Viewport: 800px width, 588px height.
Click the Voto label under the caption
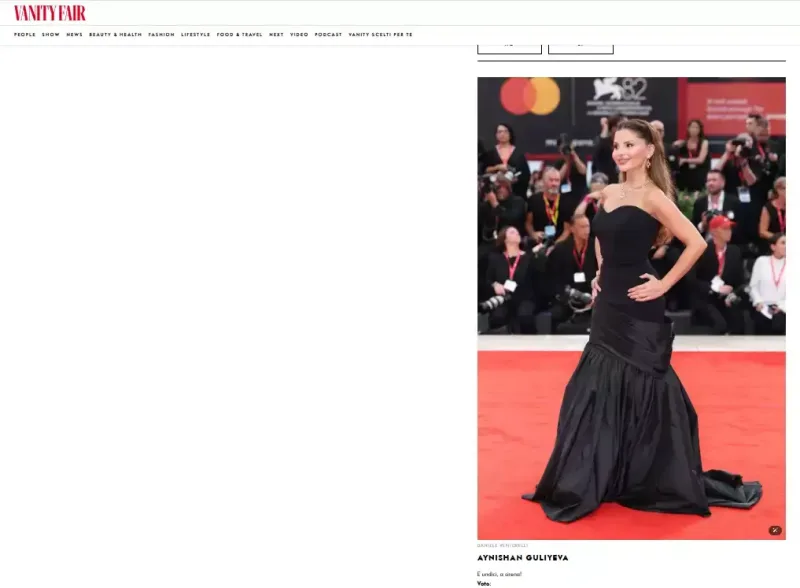click(x=484, y=583)
